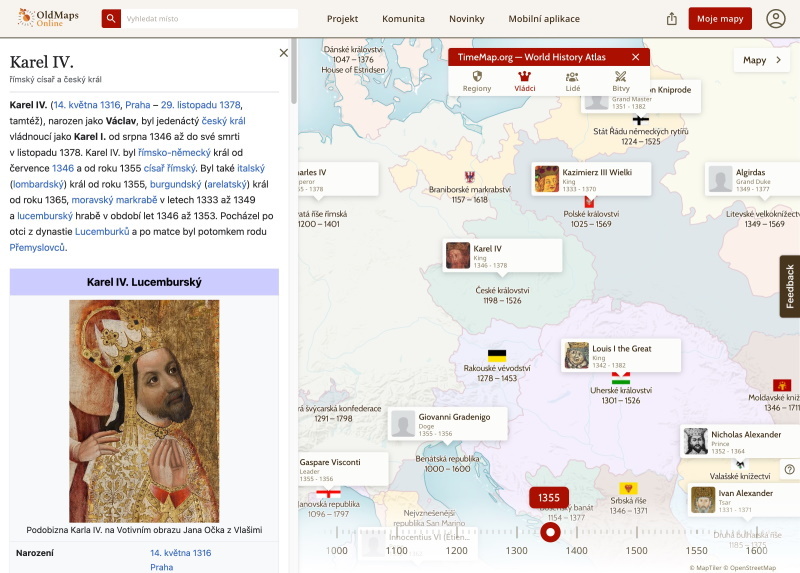Type in the Vyhledat místo search field
800x573 pixels.
[x=210, y=19]
